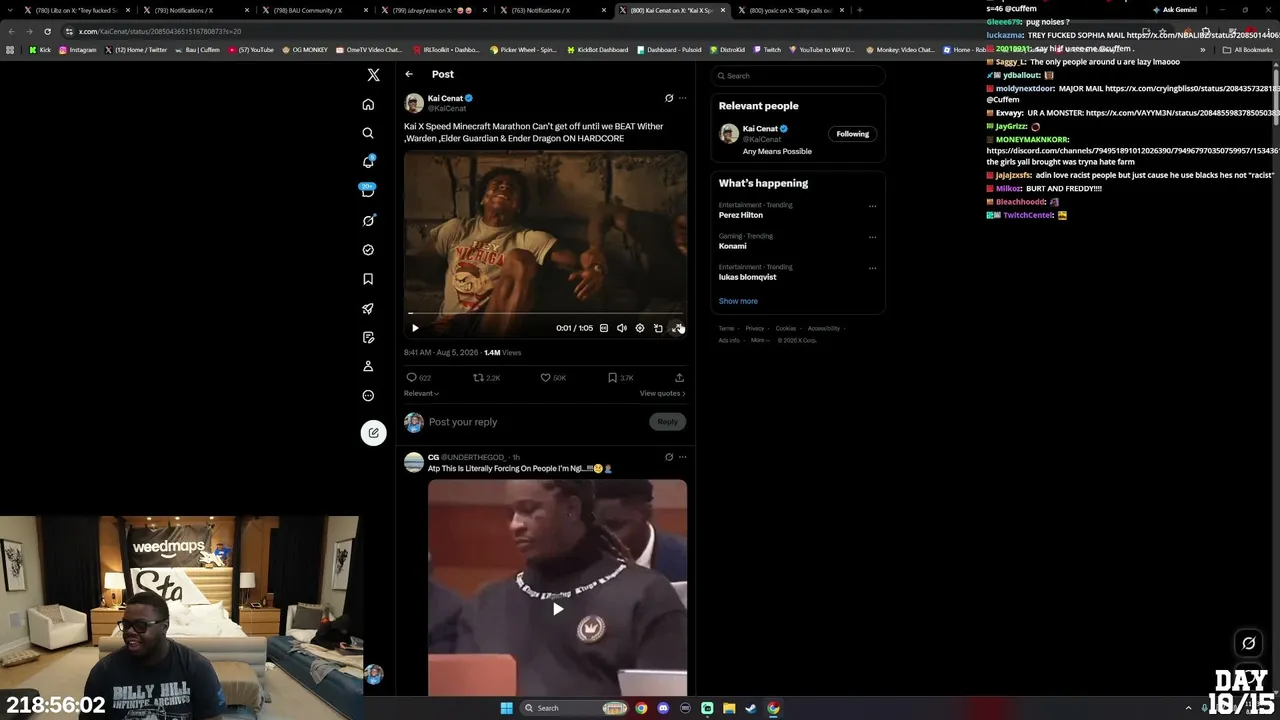Viewport: 1280px width, 720px height.
Task: Mute the video volume
Action: tap(622, 328)
